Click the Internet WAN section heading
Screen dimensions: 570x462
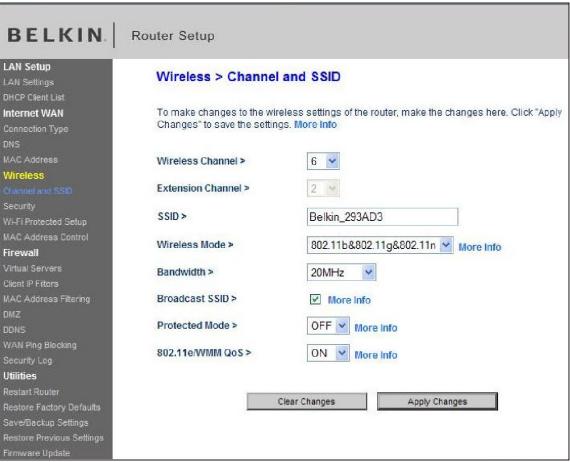(x=33, y=113)
